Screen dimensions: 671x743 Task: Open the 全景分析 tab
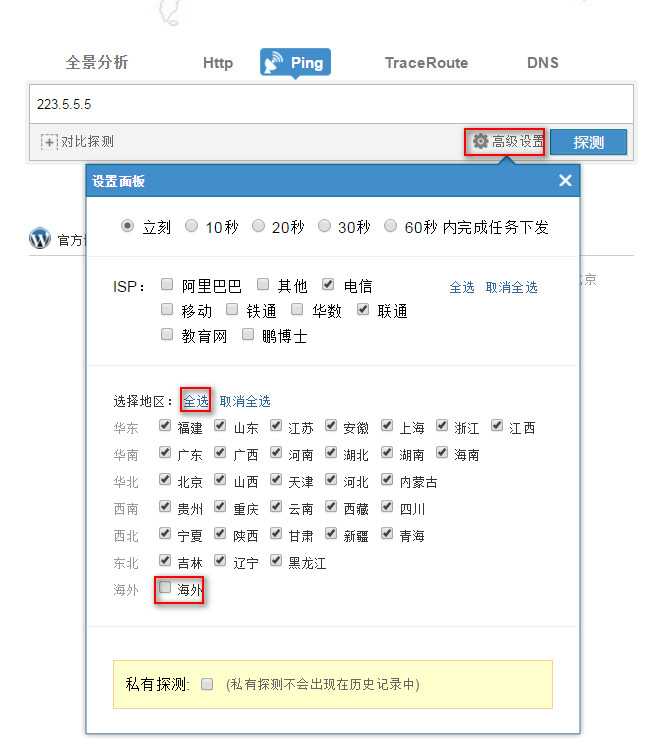point(97,63)
